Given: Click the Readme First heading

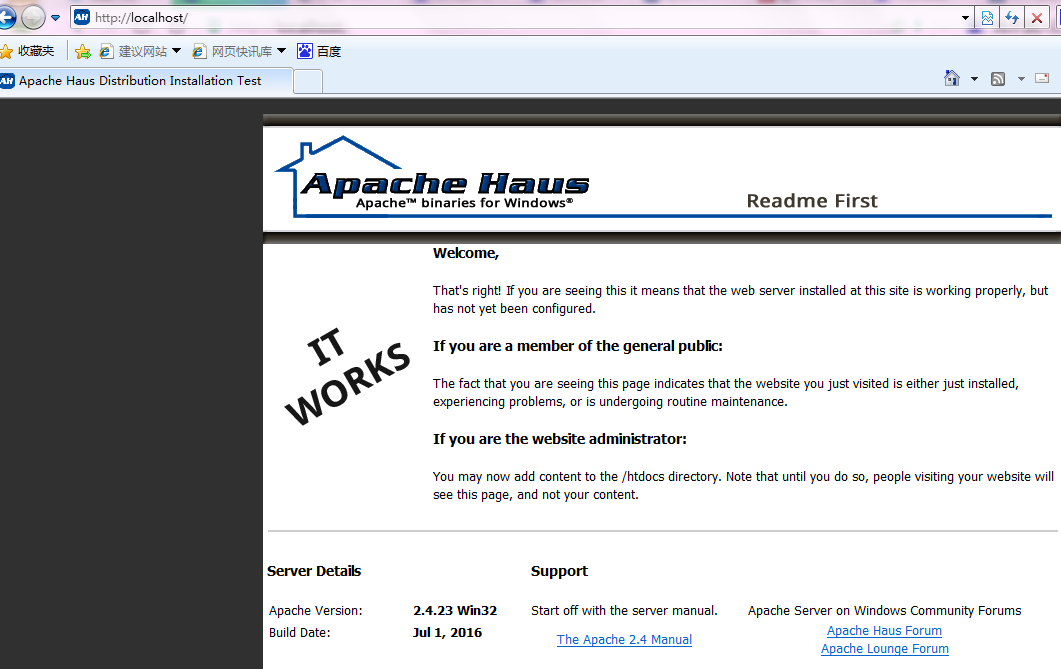Looking at the screenshot, I should pos(812,201).
